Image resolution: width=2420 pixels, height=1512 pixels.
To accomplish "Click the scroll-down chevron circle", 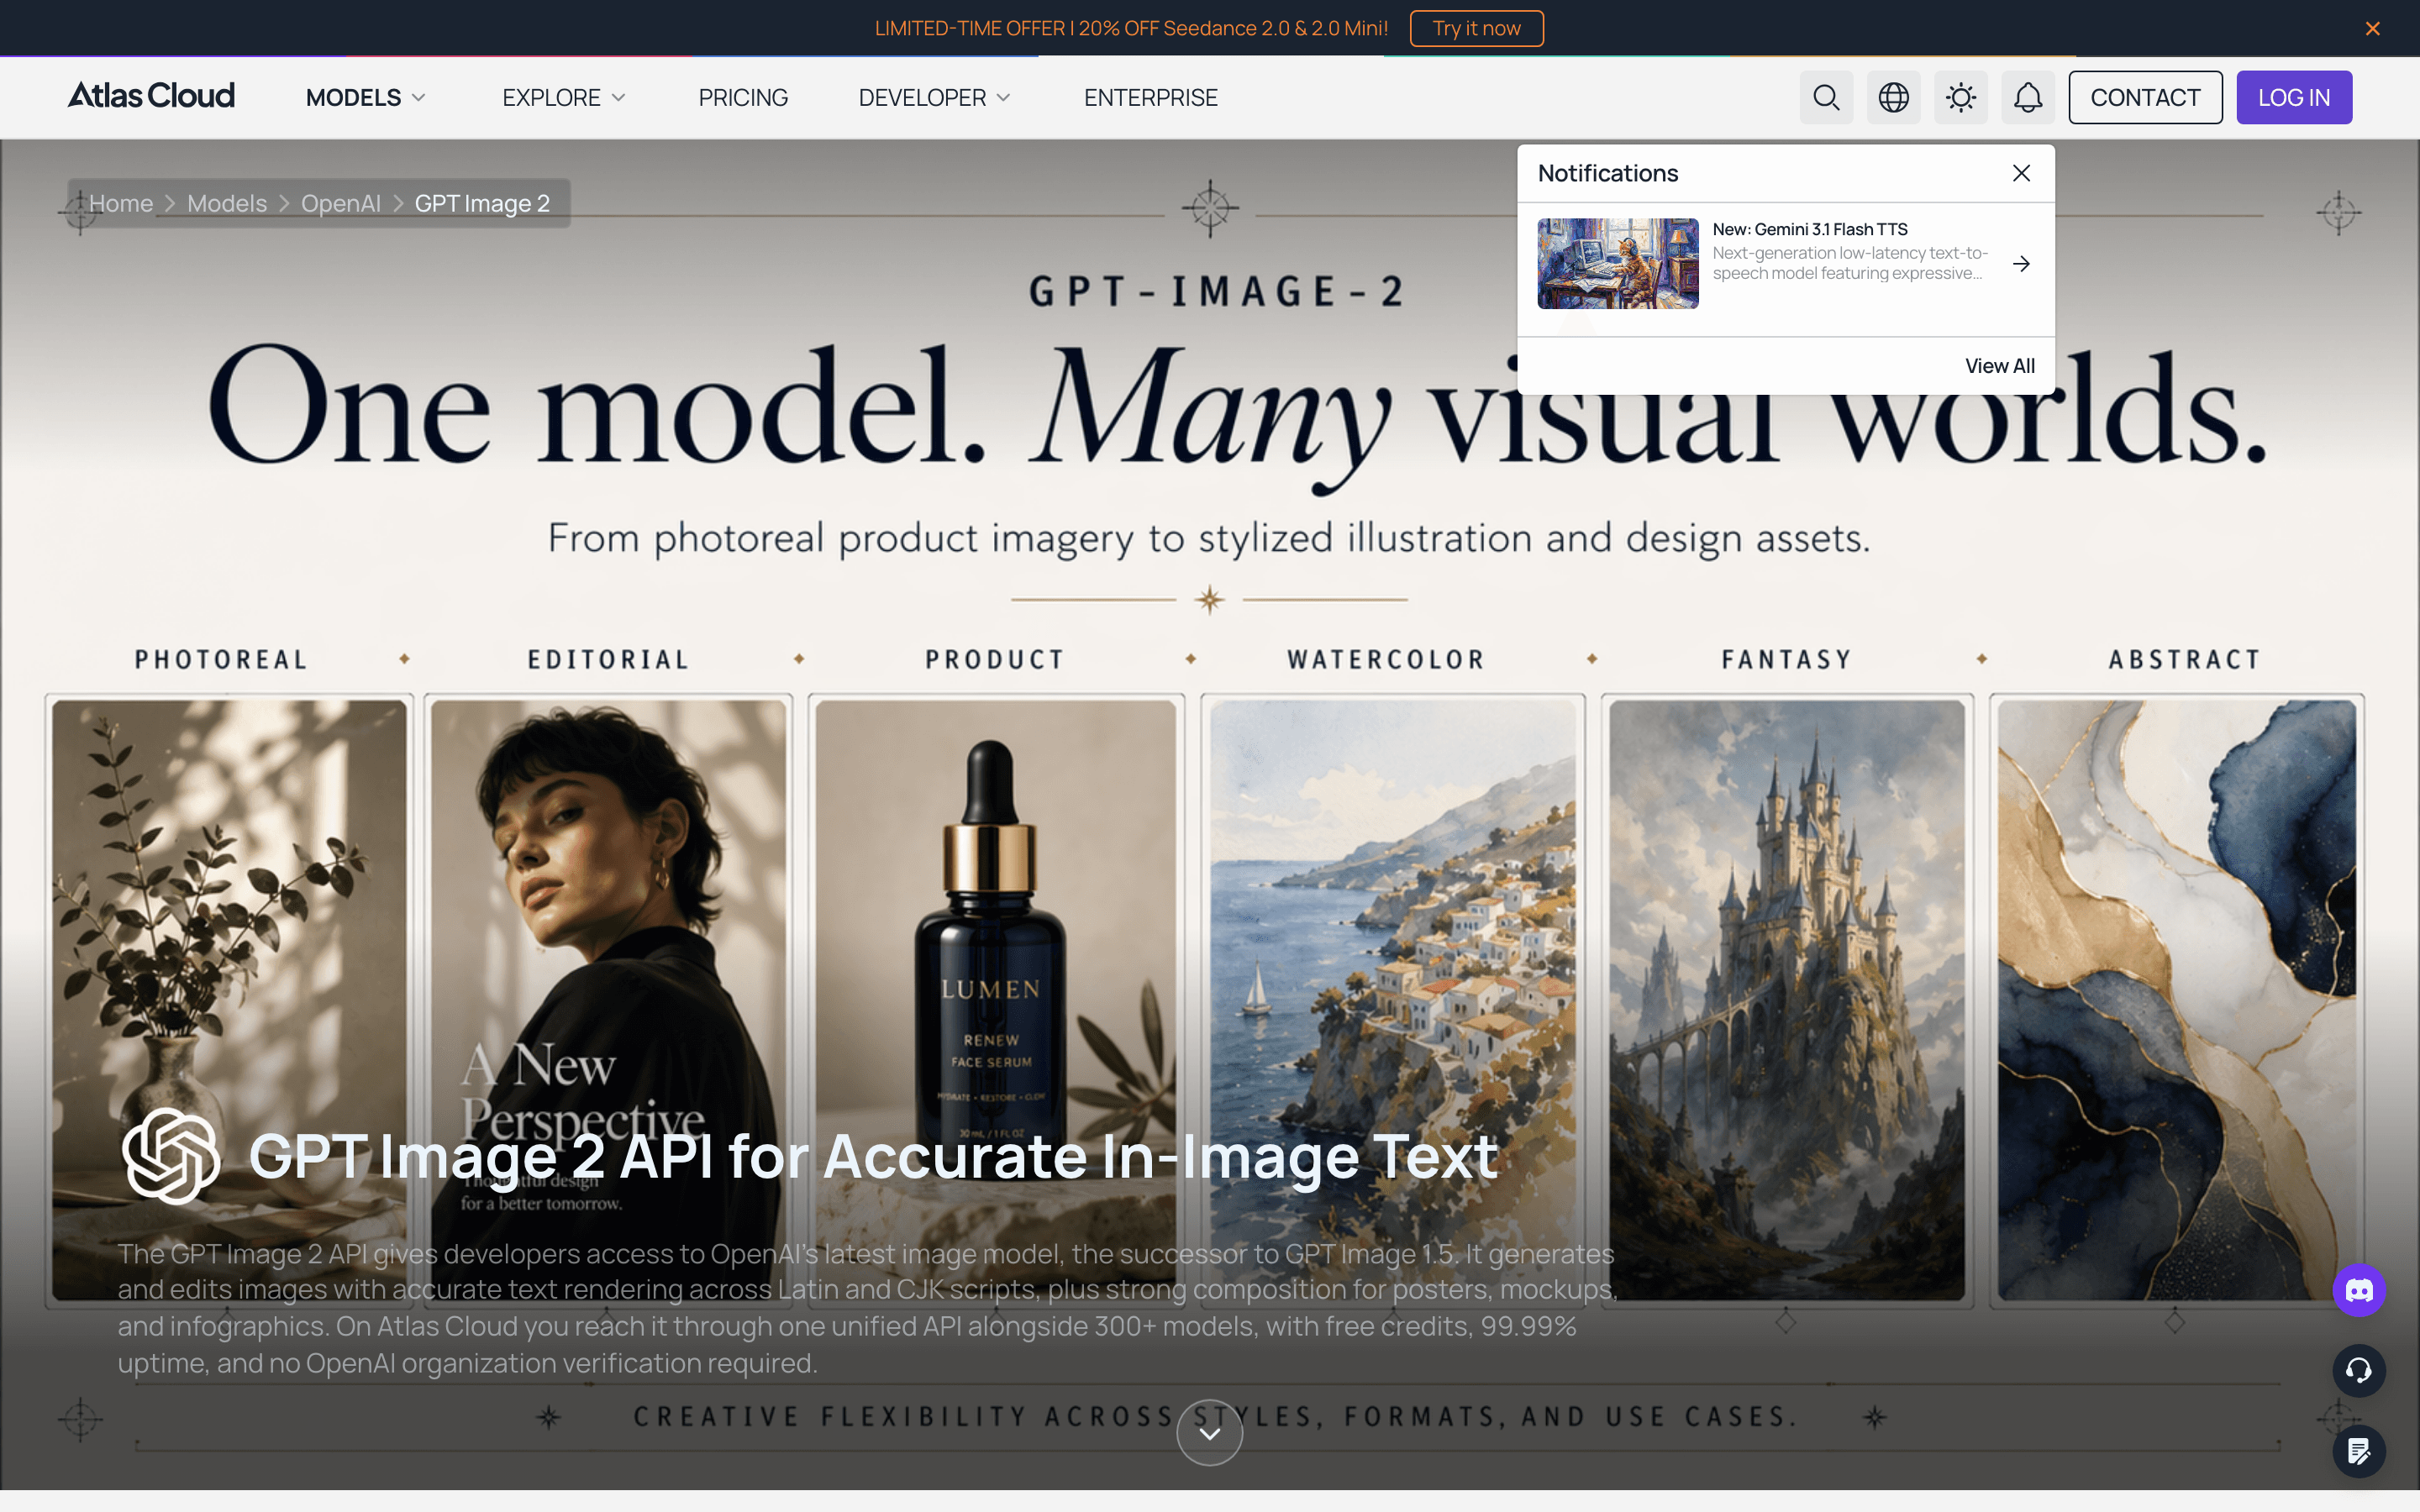I will 1210,1432.
